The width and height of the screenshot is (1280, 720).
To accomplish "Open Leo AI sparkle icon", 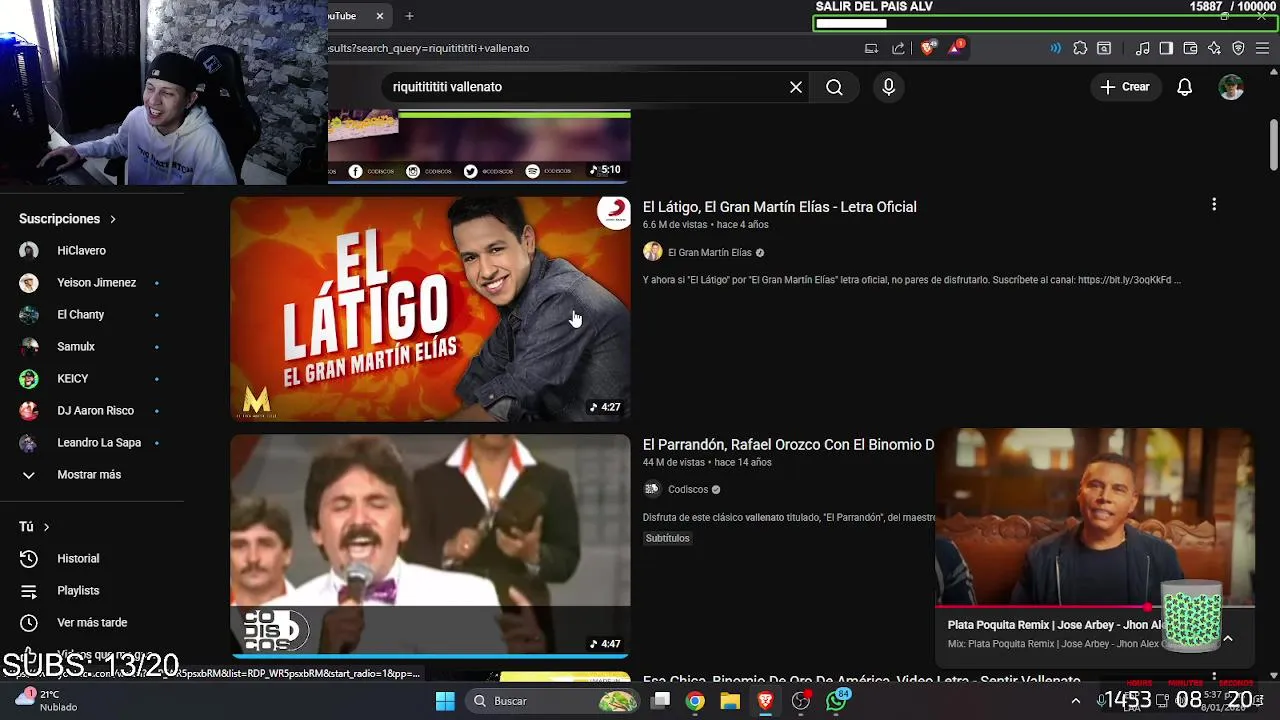I will point(1214,48).
